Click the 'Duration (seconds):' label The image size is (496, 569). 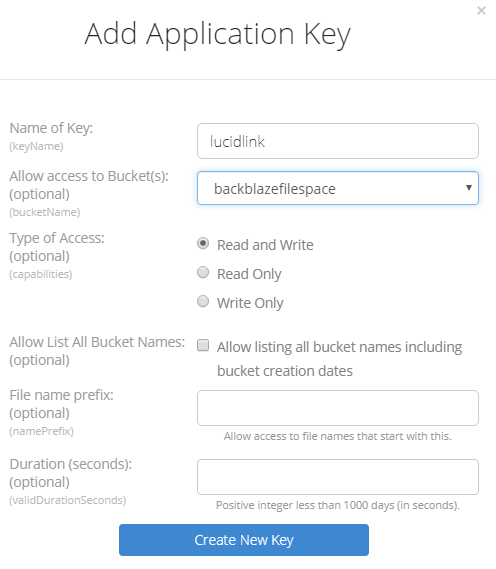tap(71, 464)
